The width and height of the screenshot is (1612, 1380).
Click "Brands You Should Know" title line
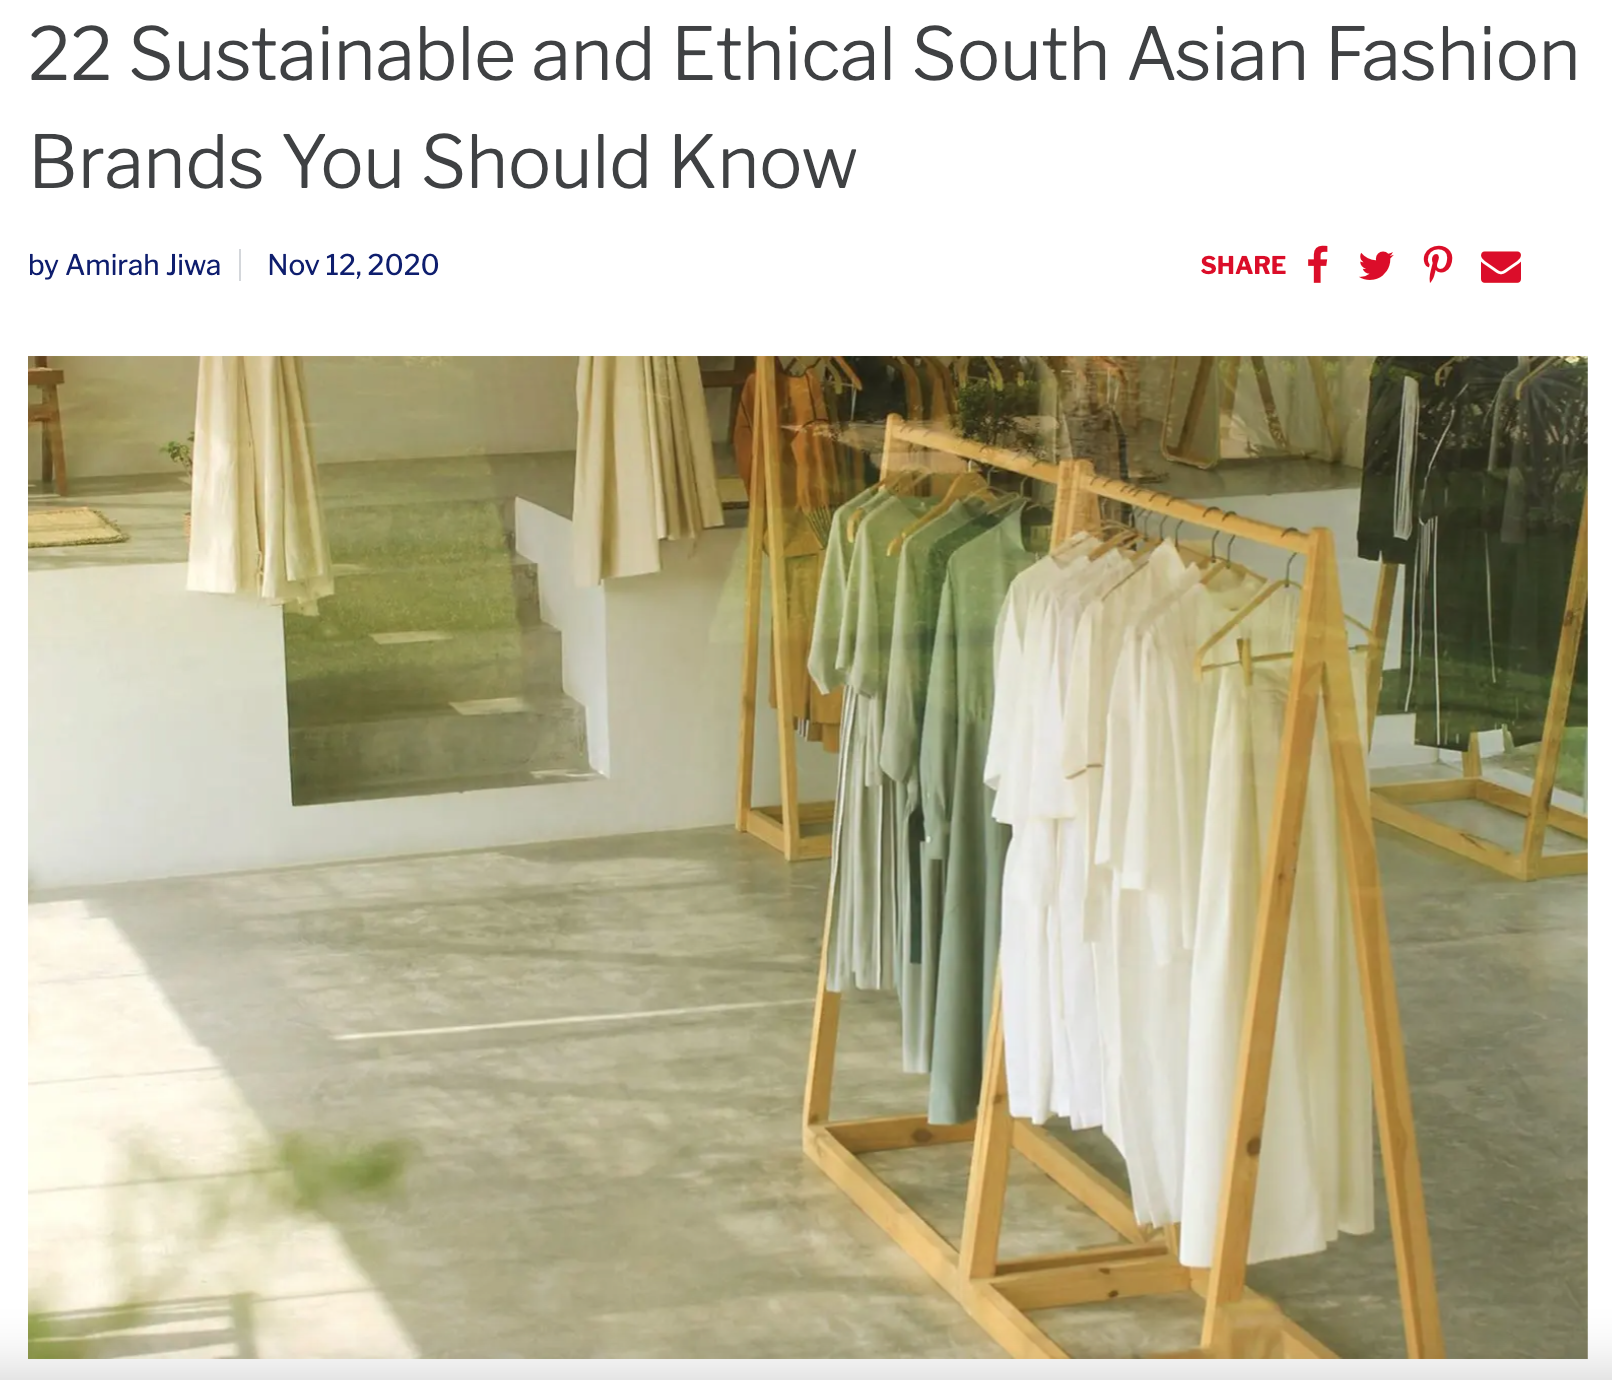444,162
